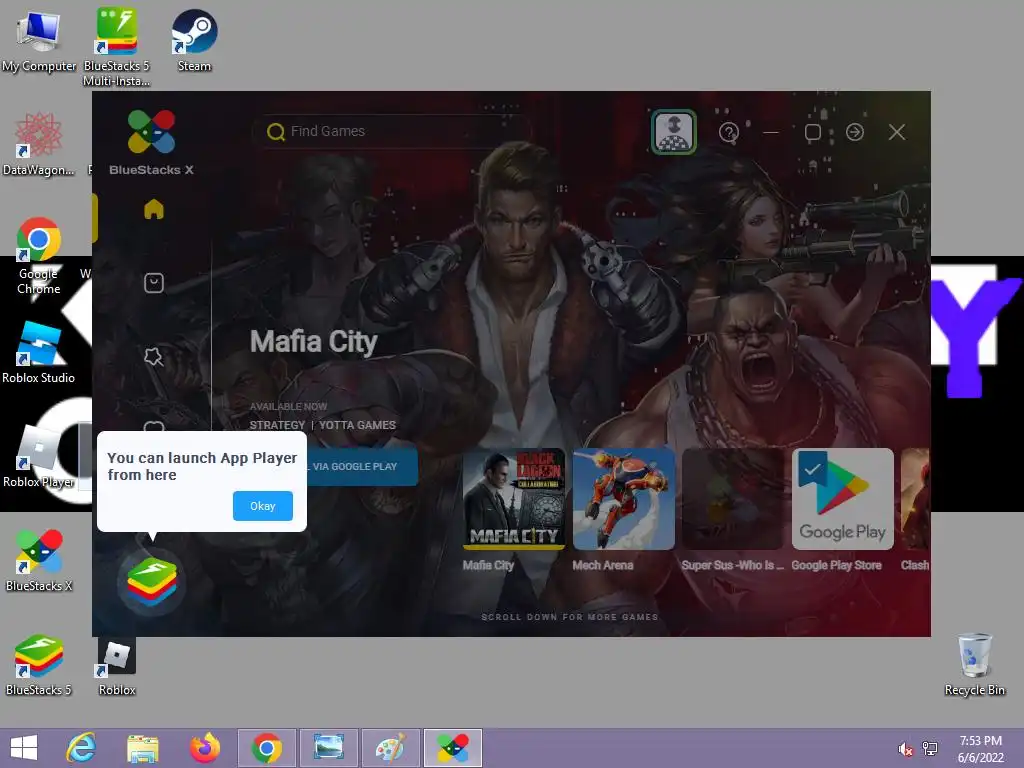Click the network tray icon
The height and width of the screenshot is (768, 1024).
pyautogui.click(x=930, y=749)
